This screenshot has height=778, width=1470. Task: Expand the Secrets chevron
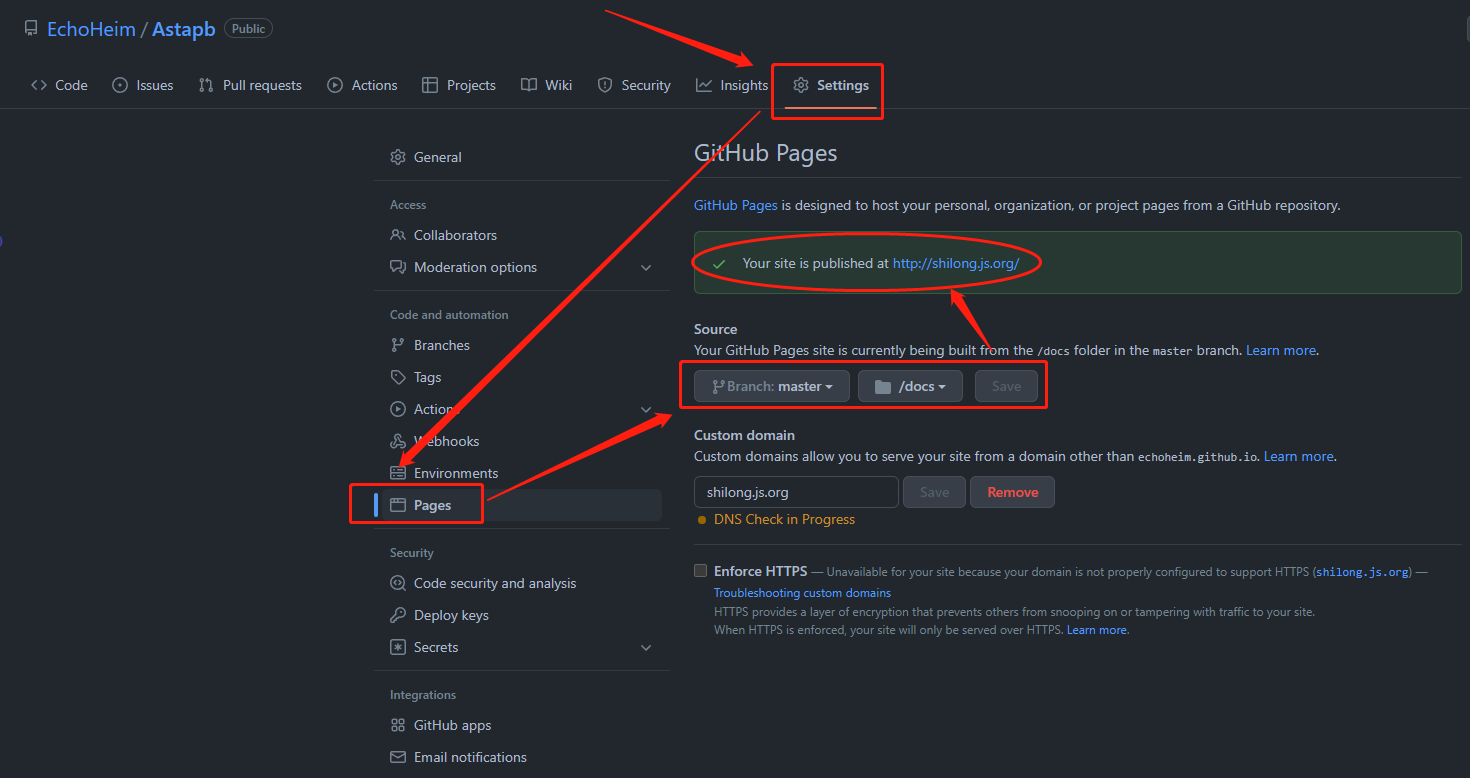646,647
